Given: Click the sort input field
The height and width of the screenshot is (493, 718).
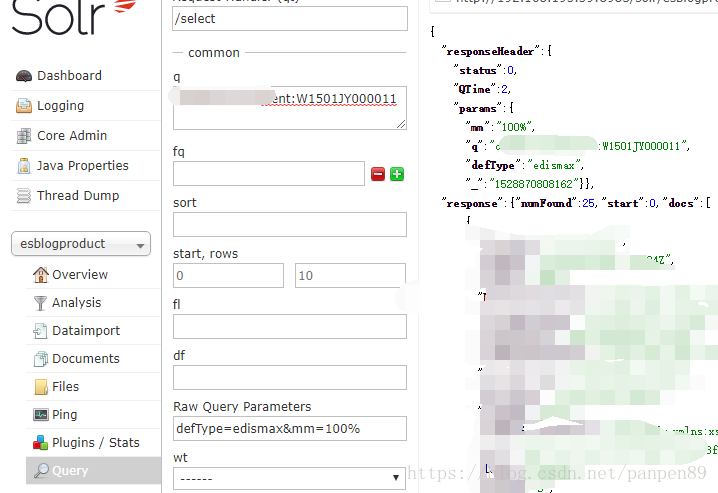Looking at the screenshot, I should [290, 224].
